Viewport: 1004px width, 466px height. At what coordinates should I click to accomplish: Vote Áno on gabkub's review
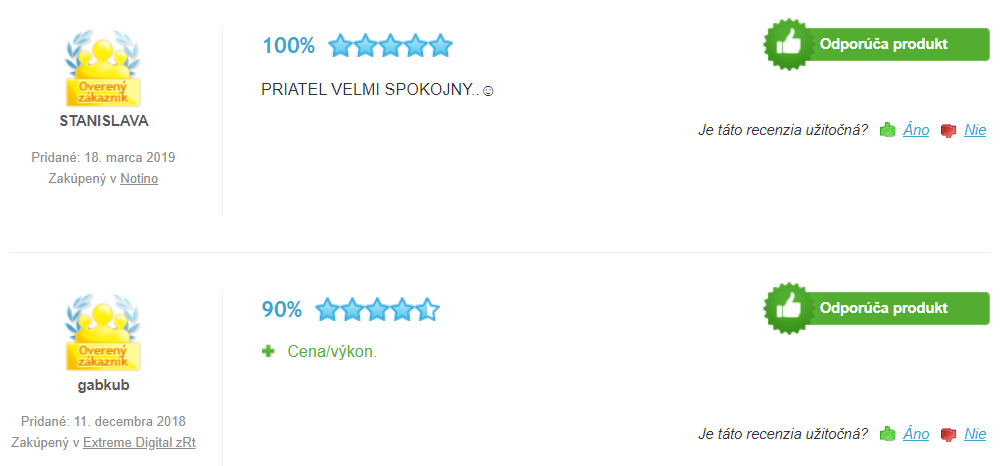(x=916, y=434)
